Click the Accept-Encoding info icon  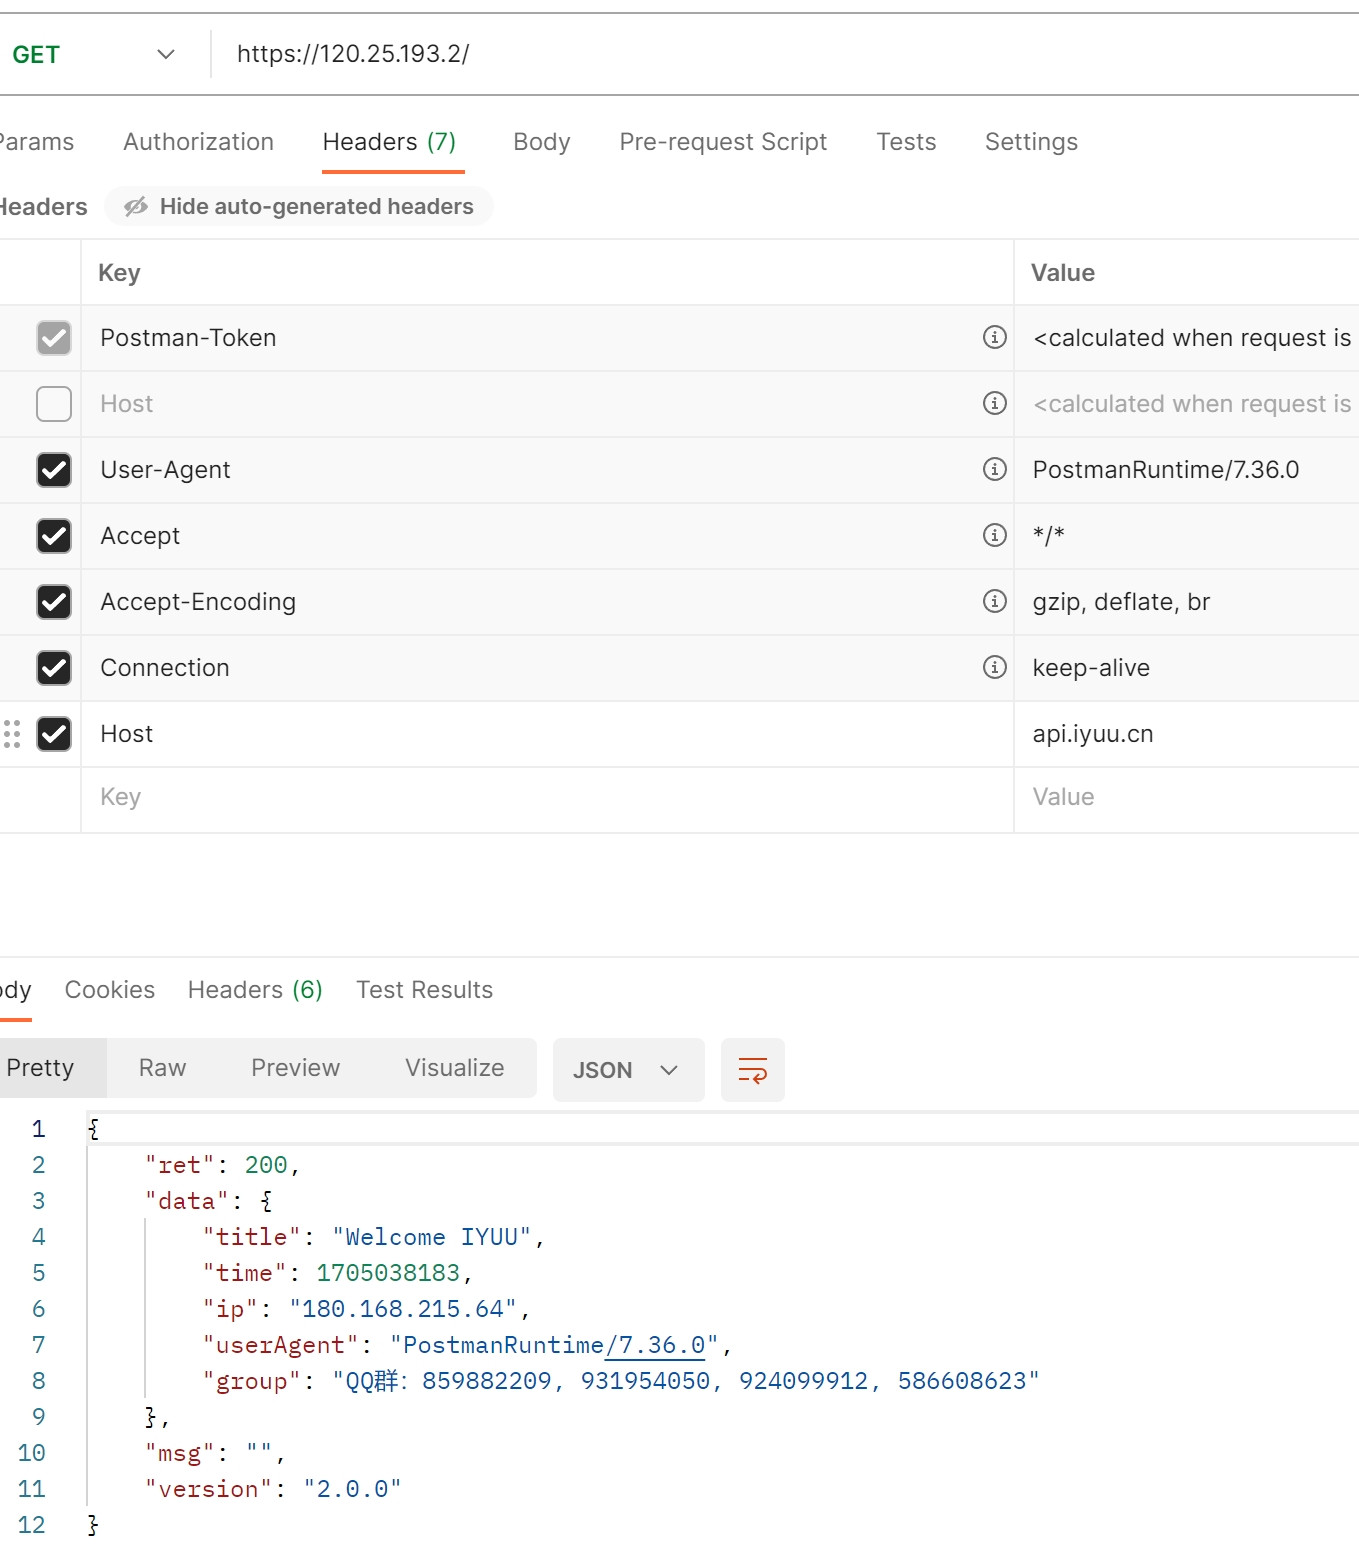point(994,601)
